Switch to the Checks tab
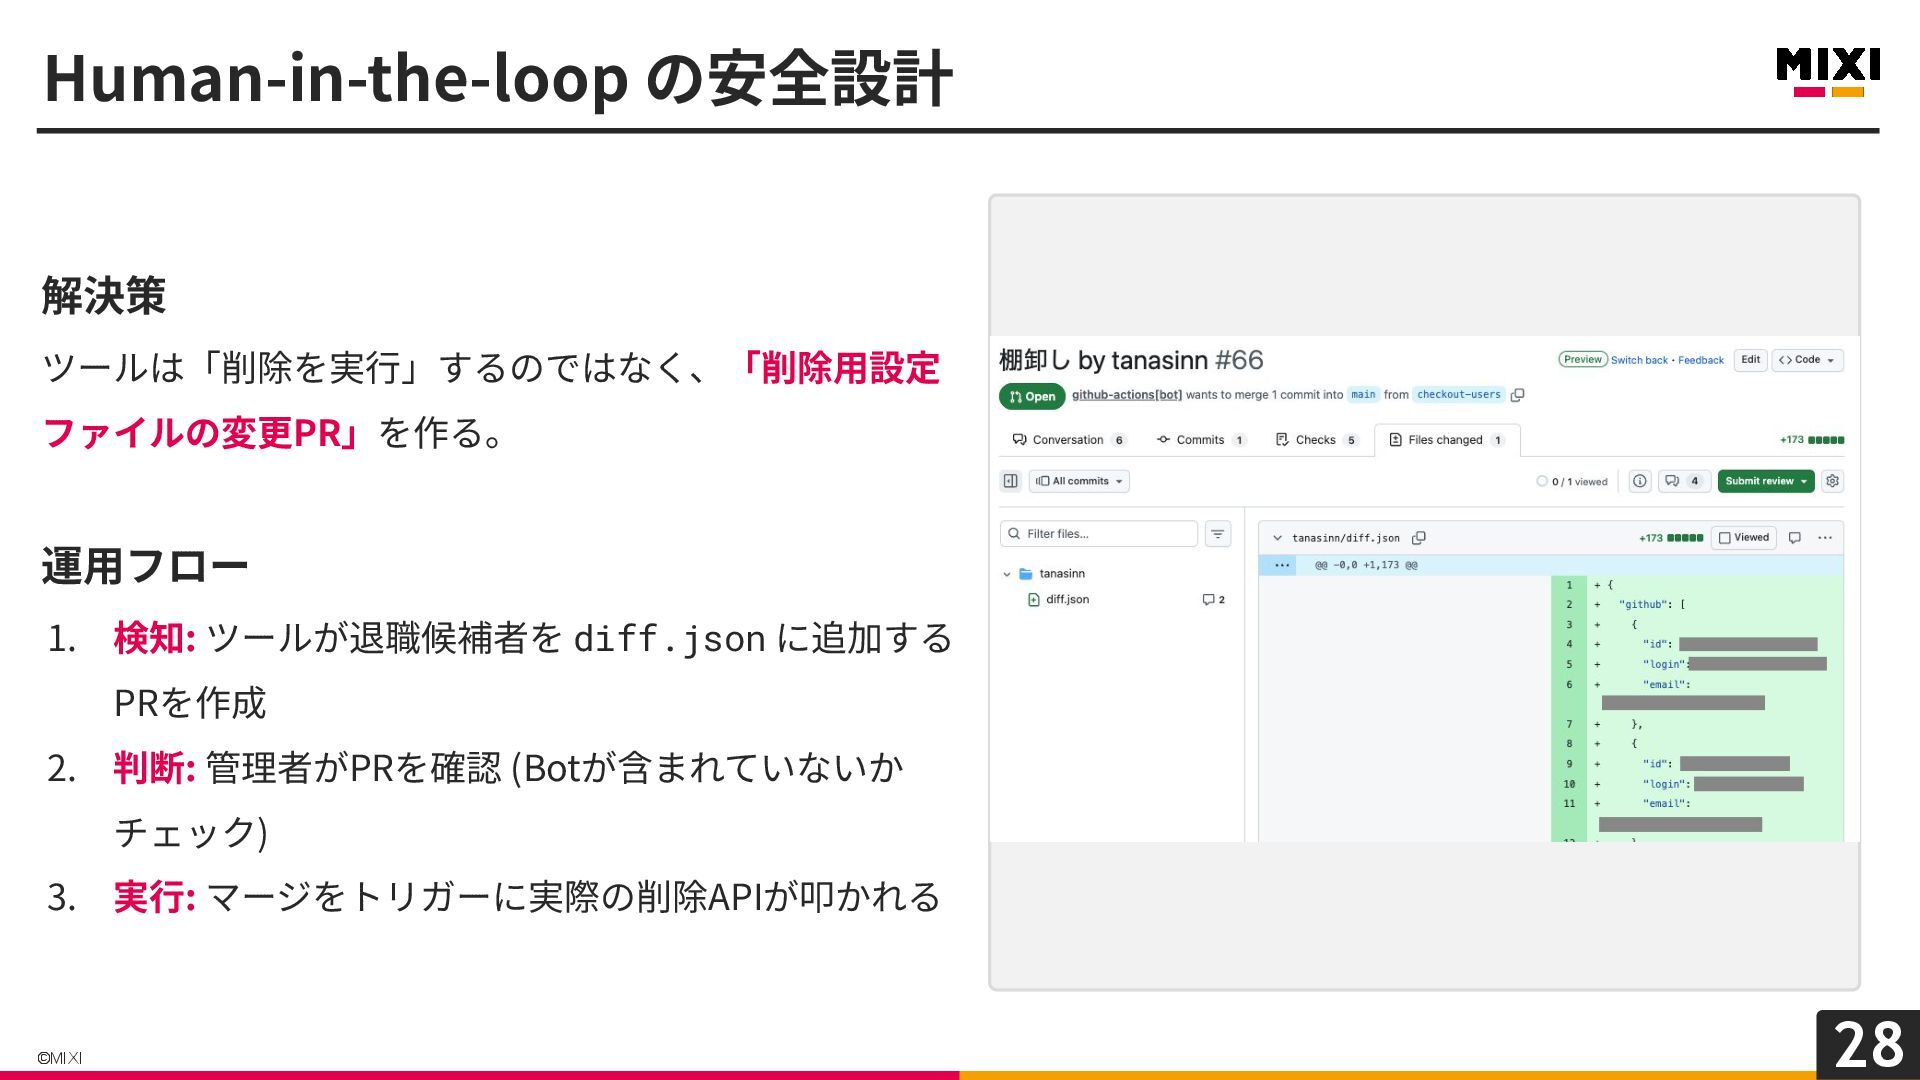Screen dimensions: 1920x1080 pos(1314,440)
